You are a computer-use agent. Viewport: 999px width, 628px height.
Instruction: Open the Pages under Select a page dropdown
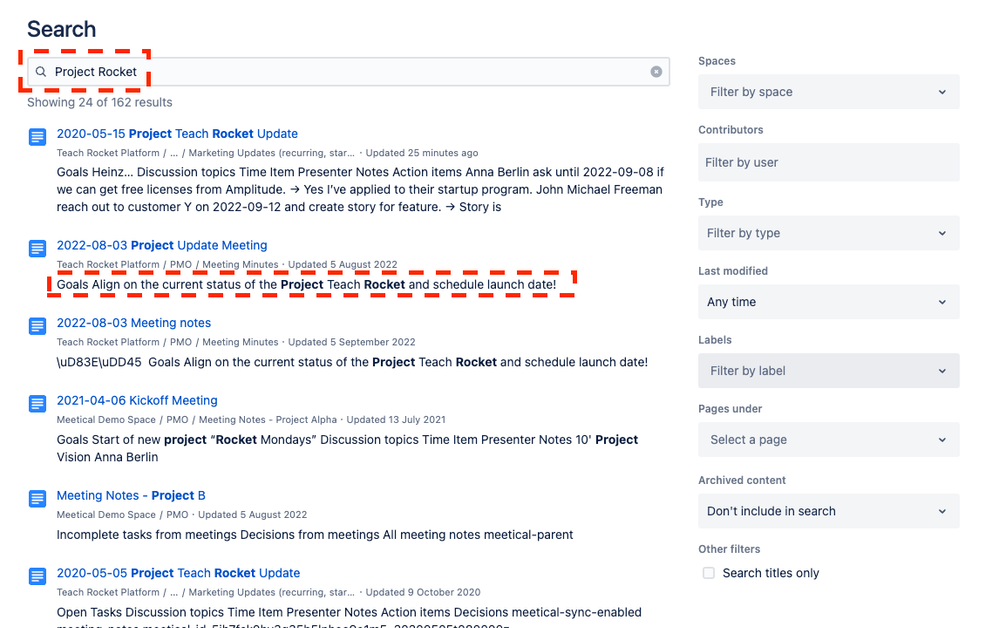coord(828,439)
